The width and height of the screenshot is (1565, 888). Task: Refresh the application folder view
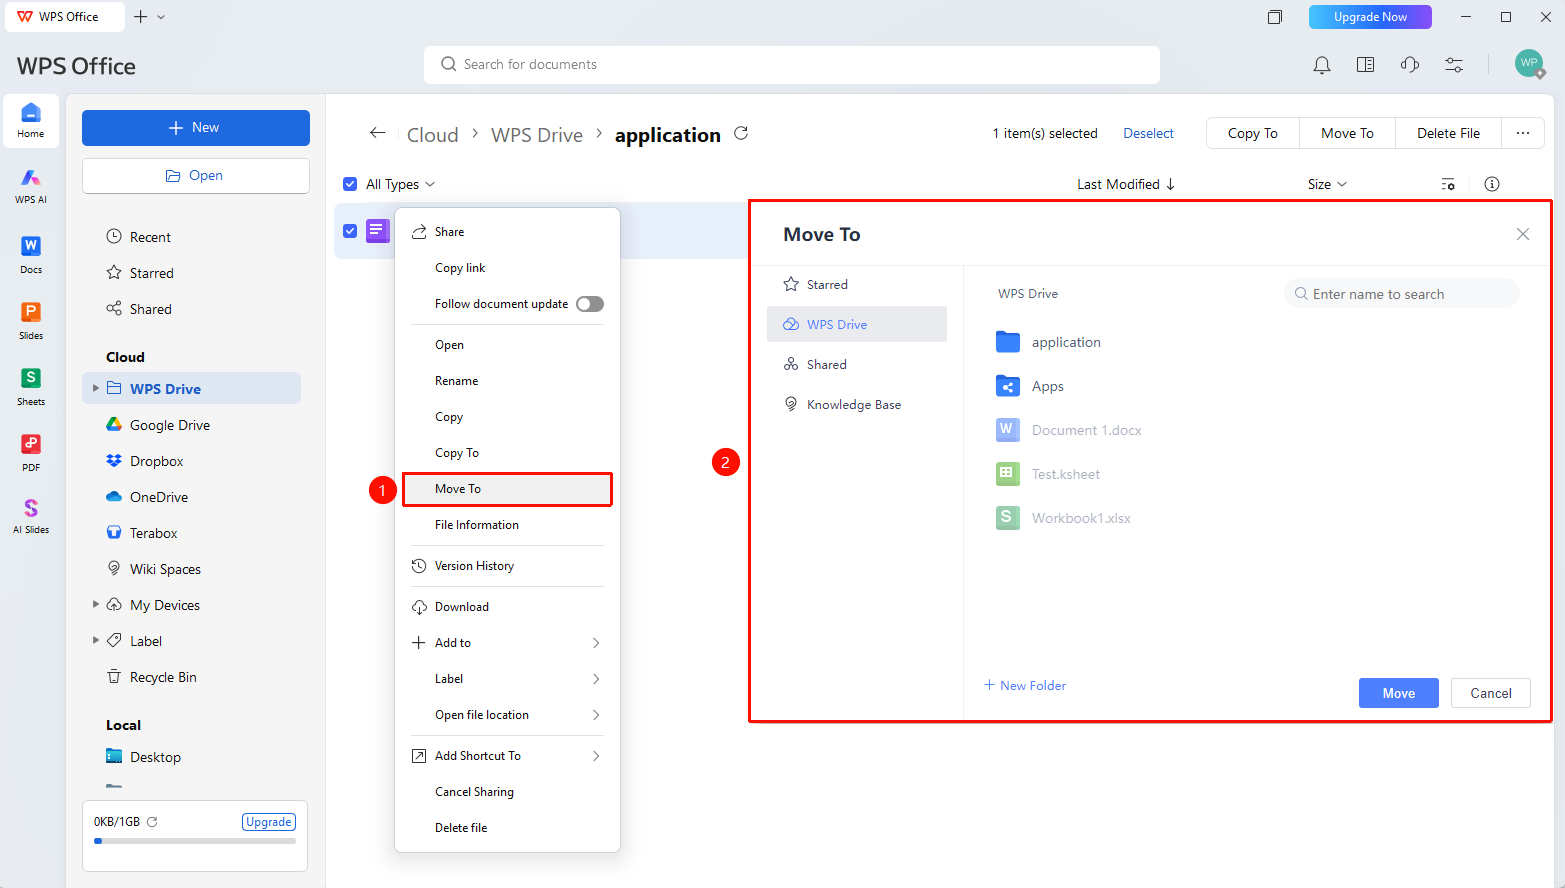point(741,133)
